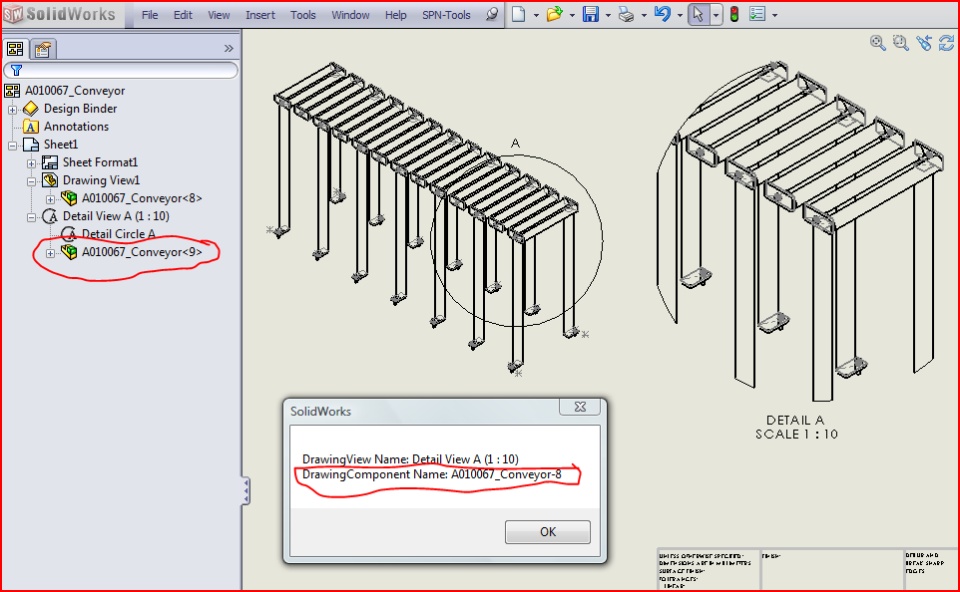Screen dimensions: 960x592
Task: Select the 'Detail Circle A' tree label
Action: (118, 234)
